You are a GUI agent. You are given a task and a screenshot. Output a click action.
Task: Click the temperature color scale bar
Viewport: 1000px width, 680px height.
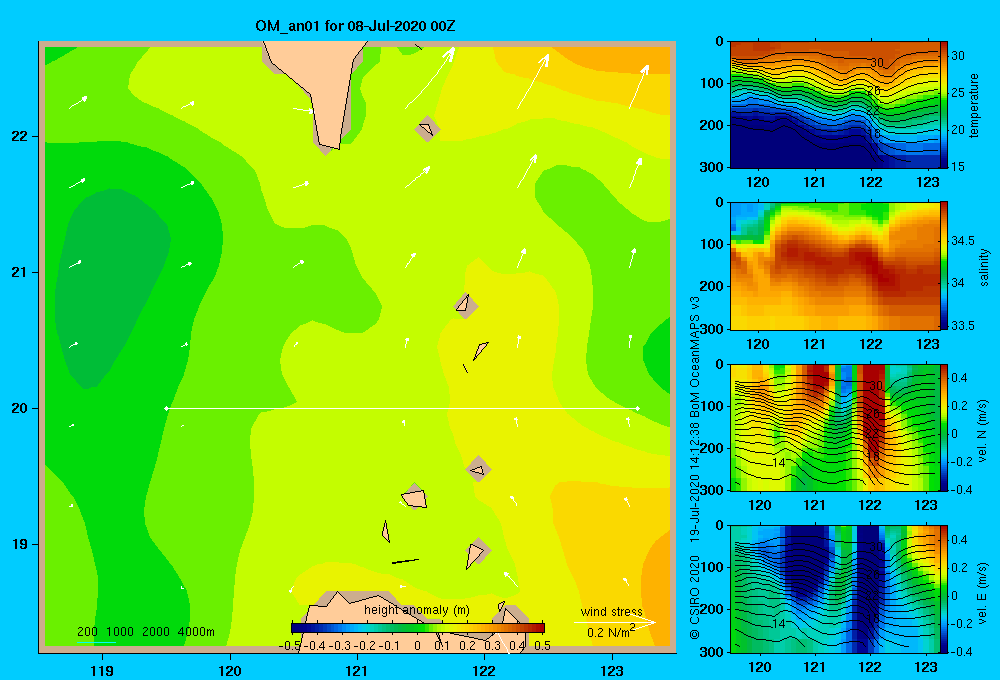pos(944,104)
